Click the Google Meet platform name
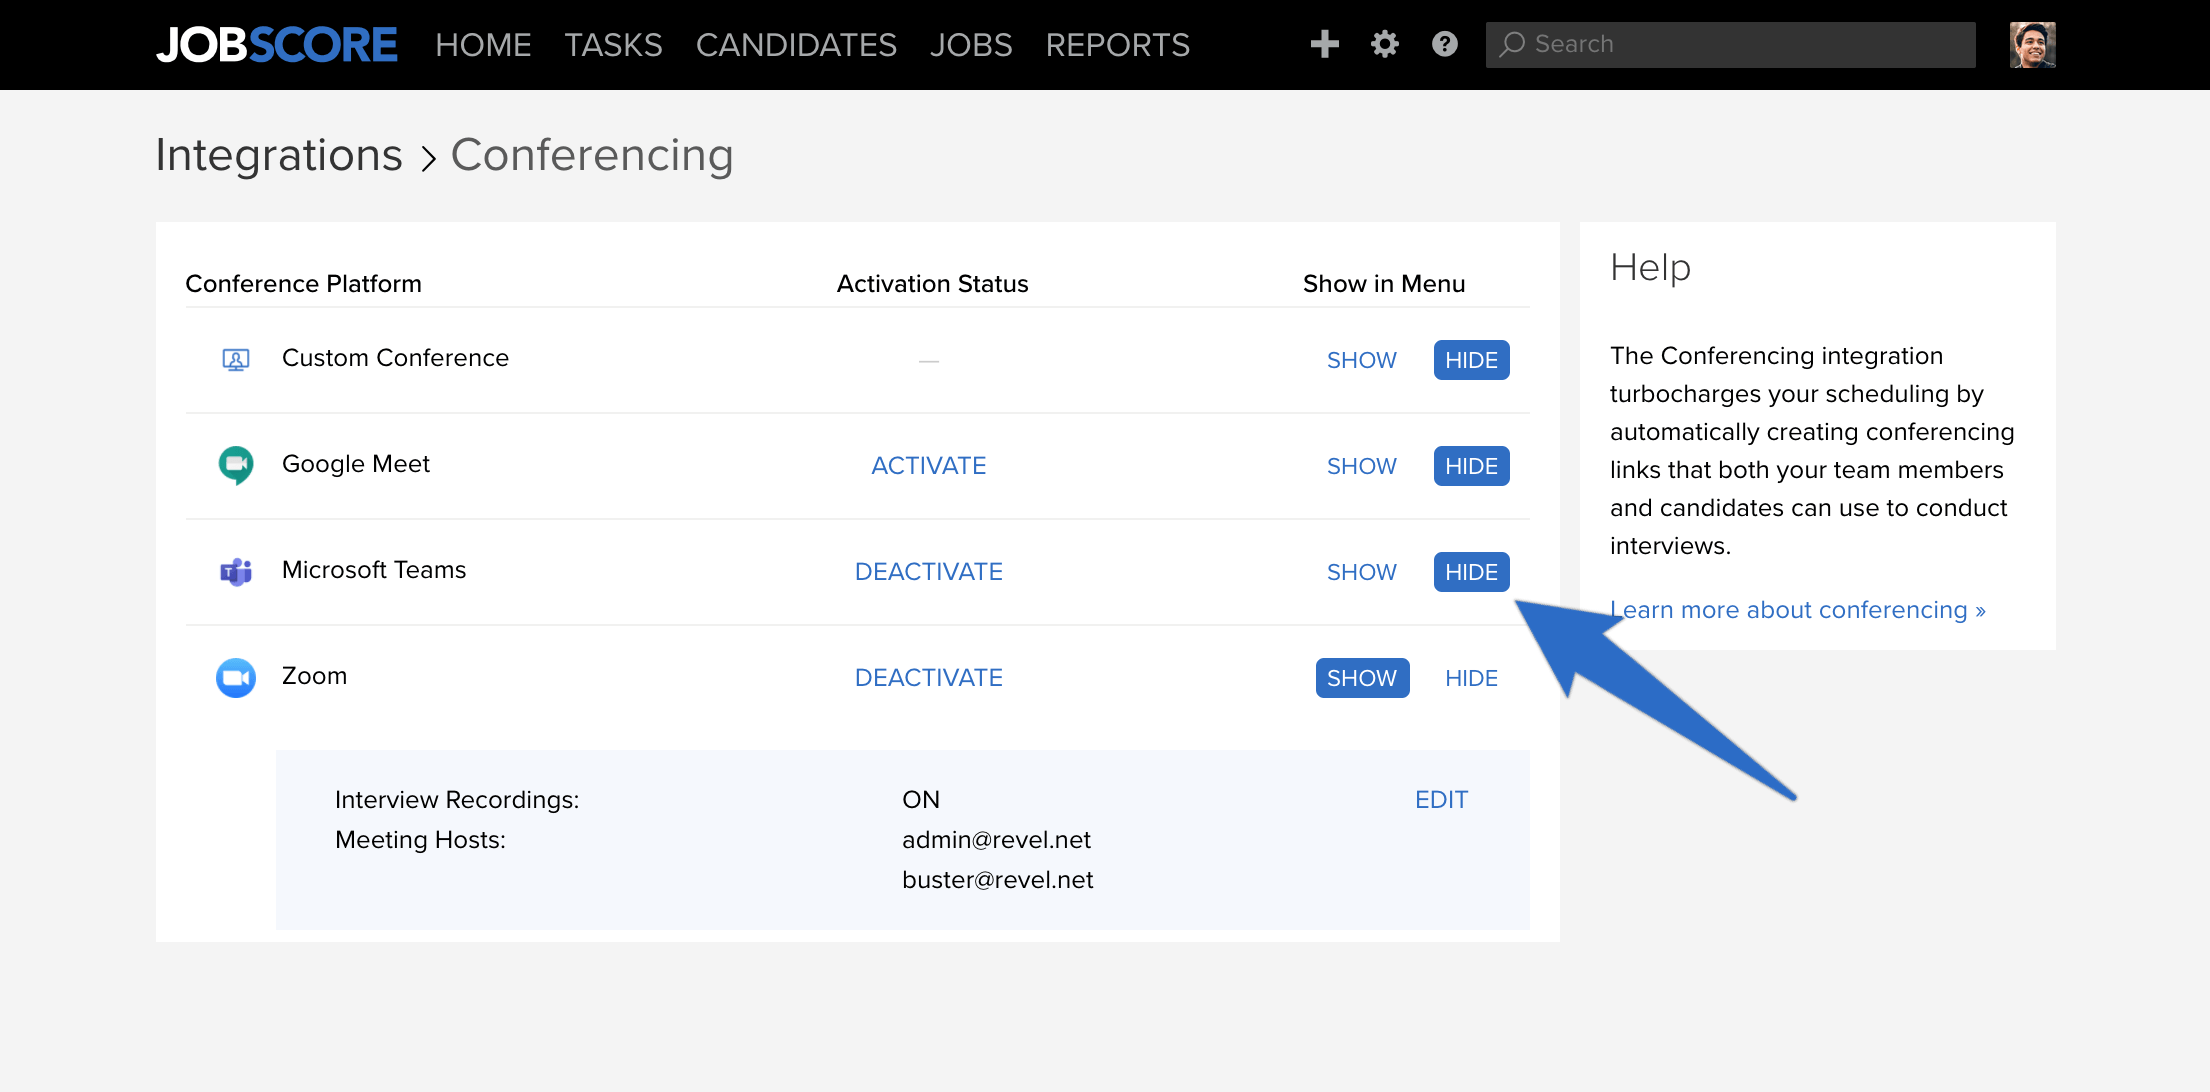 (x=356, y=464)
